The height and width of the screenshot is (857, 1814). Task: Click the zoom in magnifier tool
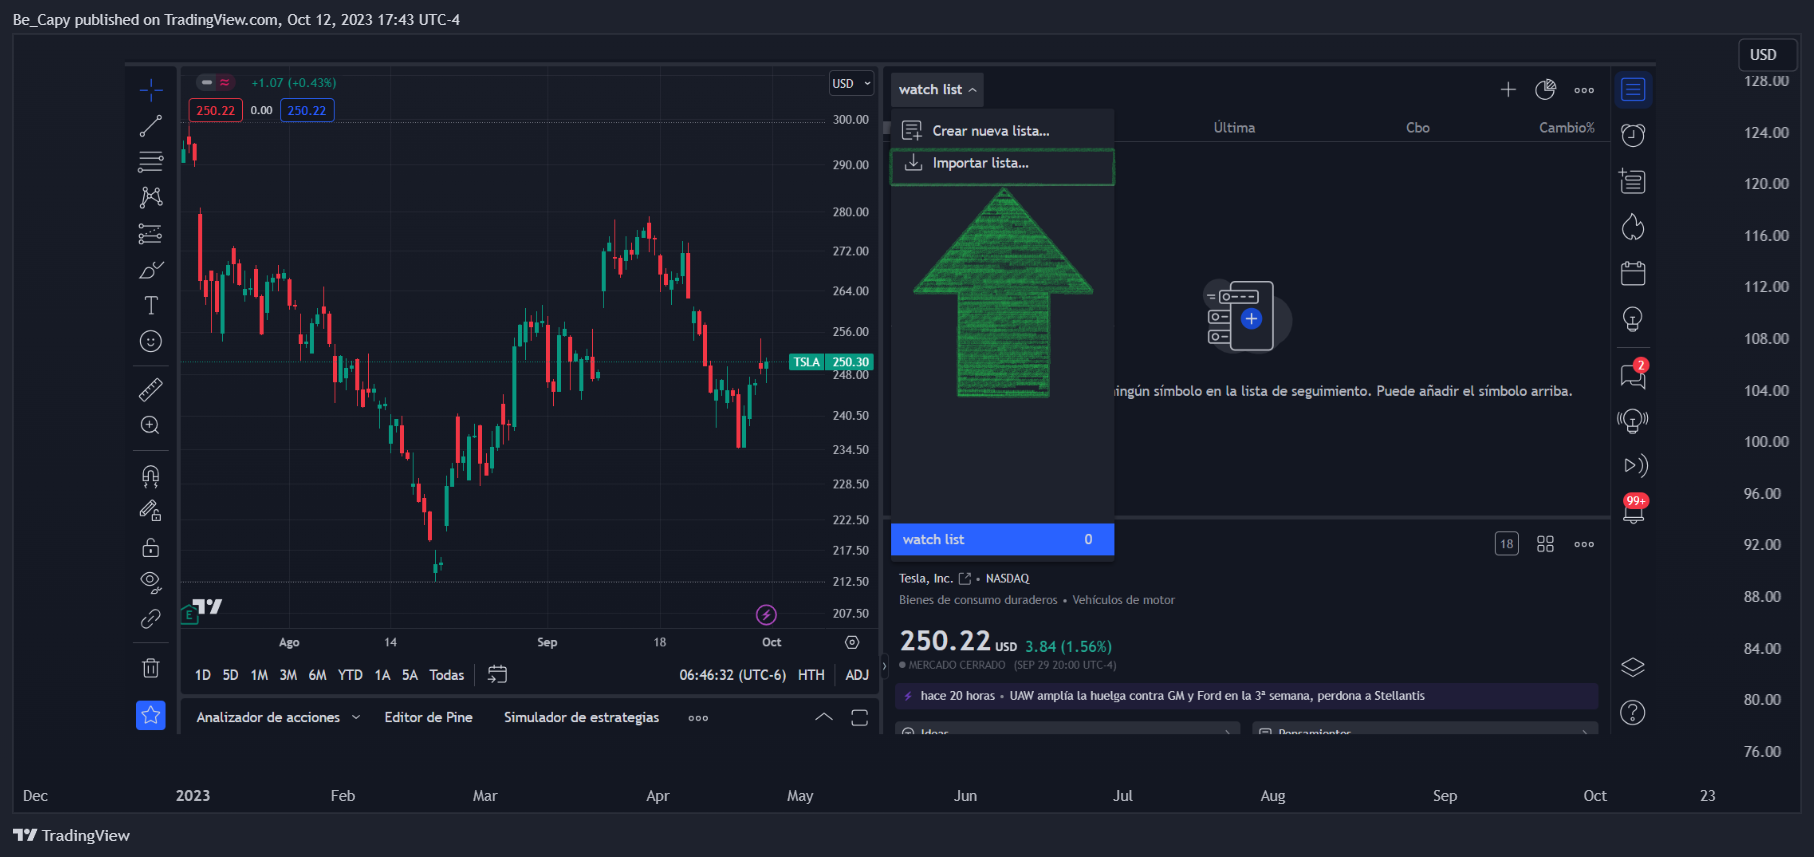151,425
